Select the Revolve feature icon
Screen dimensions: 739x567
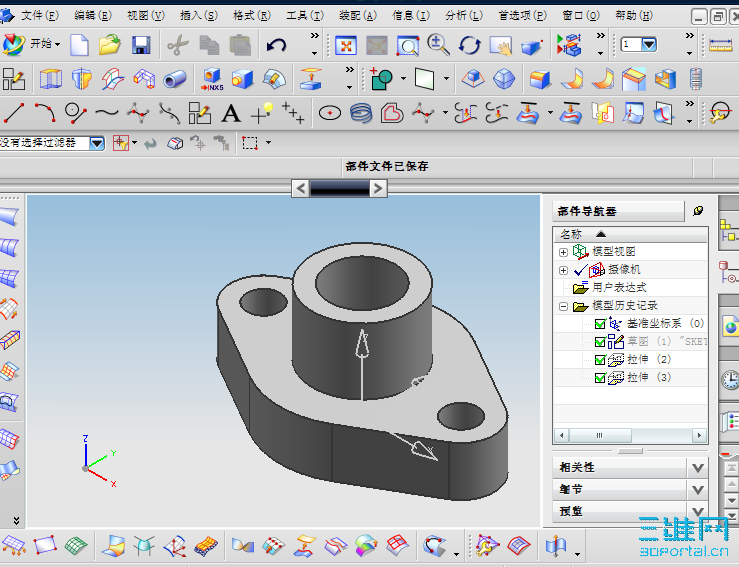[x=82, y=79]
